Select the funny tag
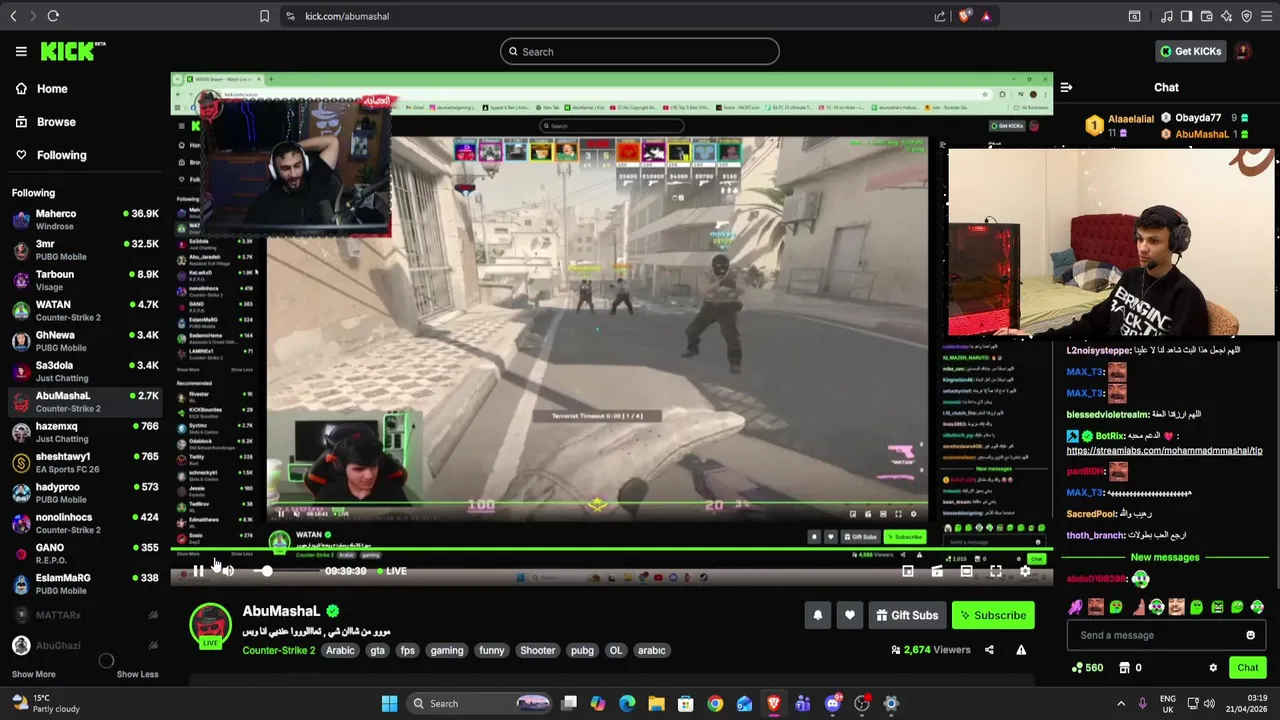This screenshot has height=720, width=1280. [x=492, y=650]
